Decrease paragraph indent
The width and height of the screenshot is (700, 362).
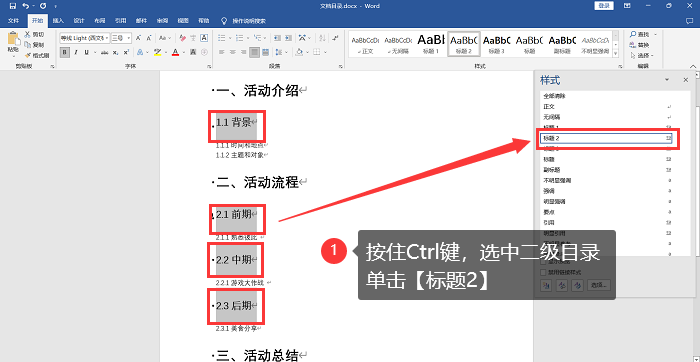277,38
